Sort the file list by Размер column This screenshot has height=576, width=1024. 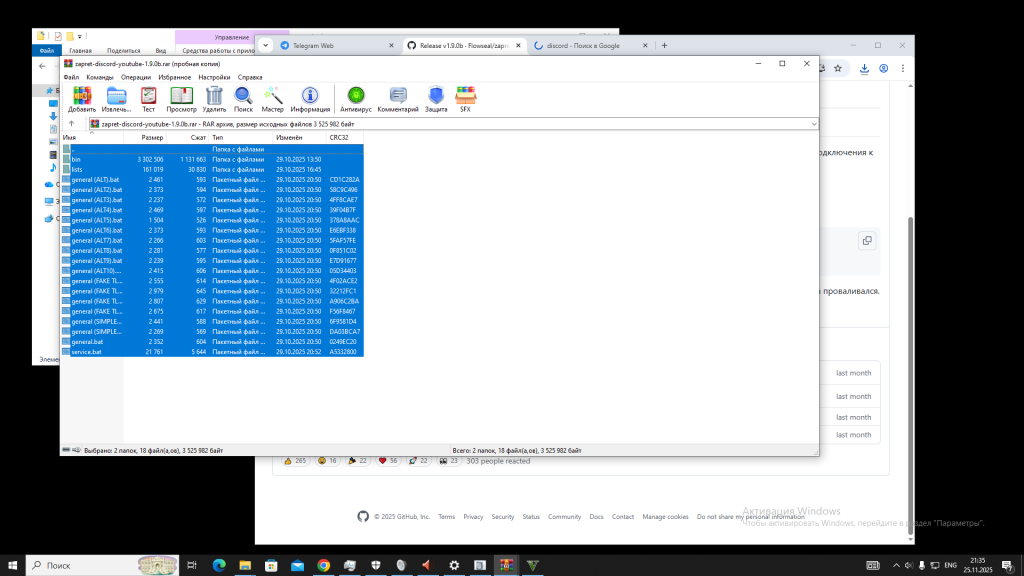point(152,137)
